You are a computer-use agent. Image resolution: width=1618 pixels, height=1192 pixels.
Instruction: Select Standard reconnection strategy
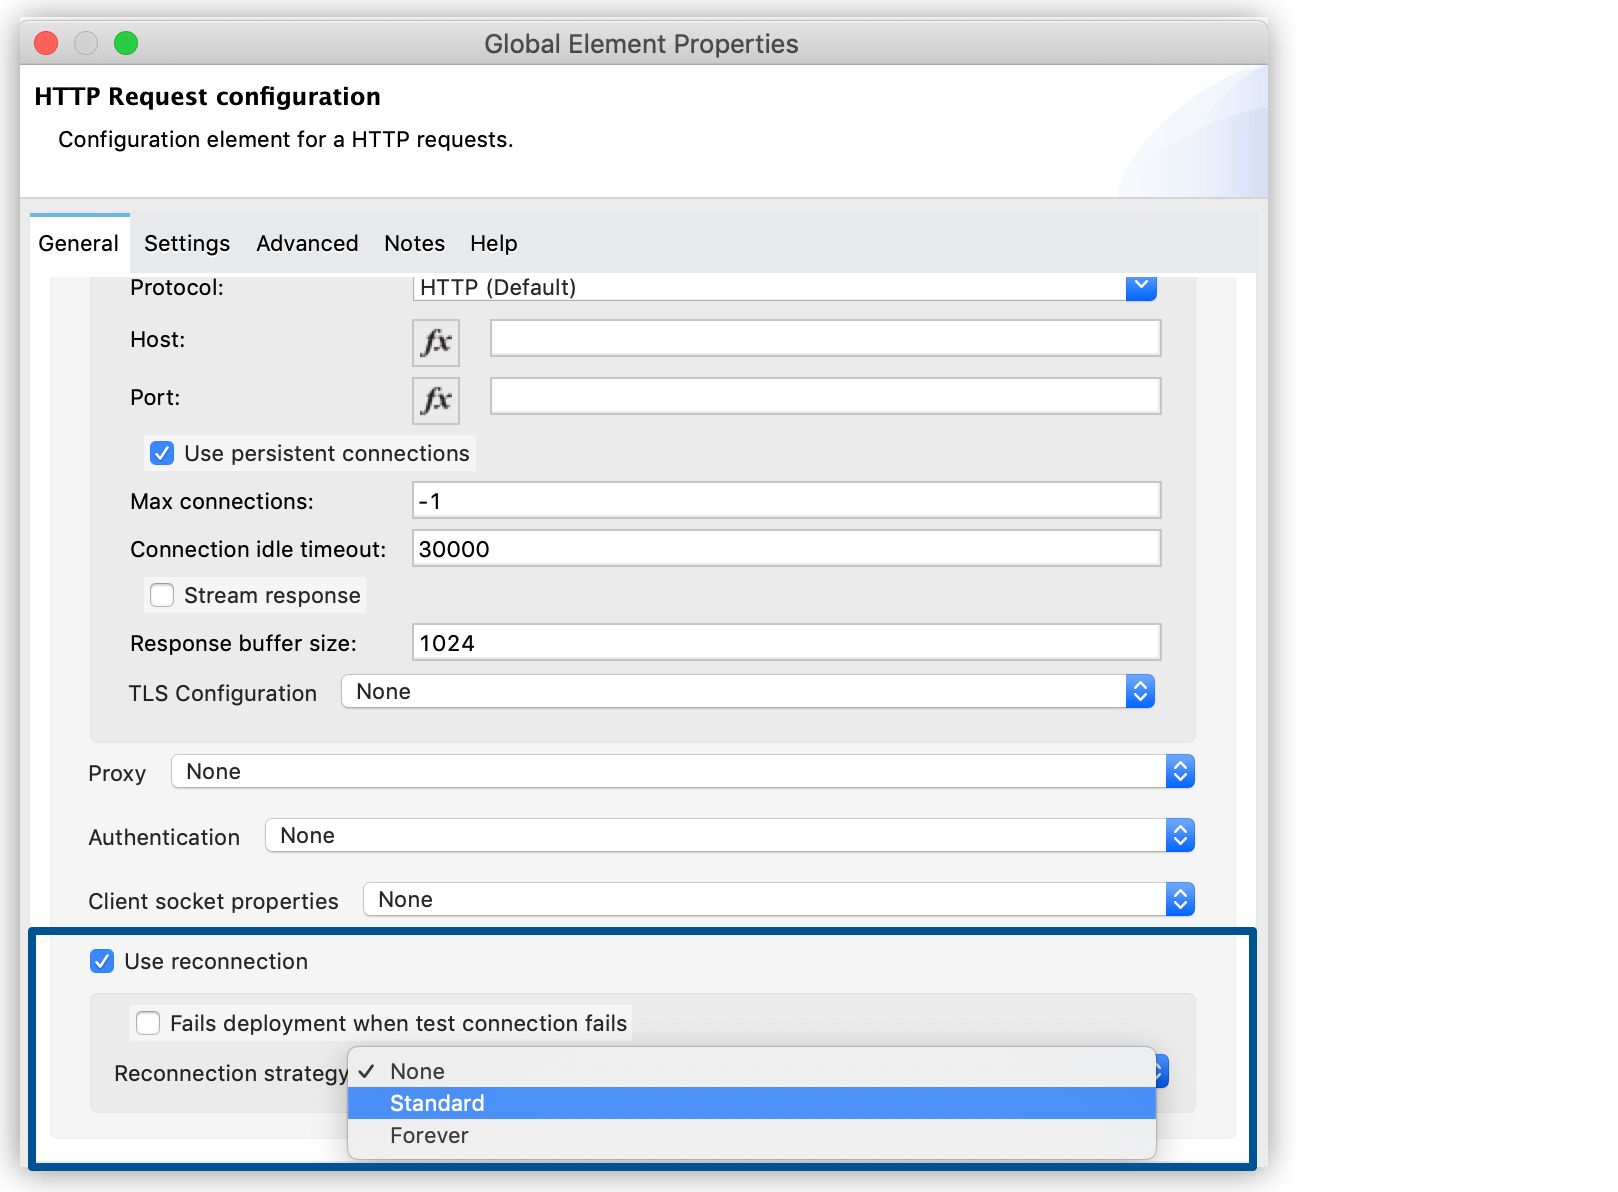click(437, 1103)
